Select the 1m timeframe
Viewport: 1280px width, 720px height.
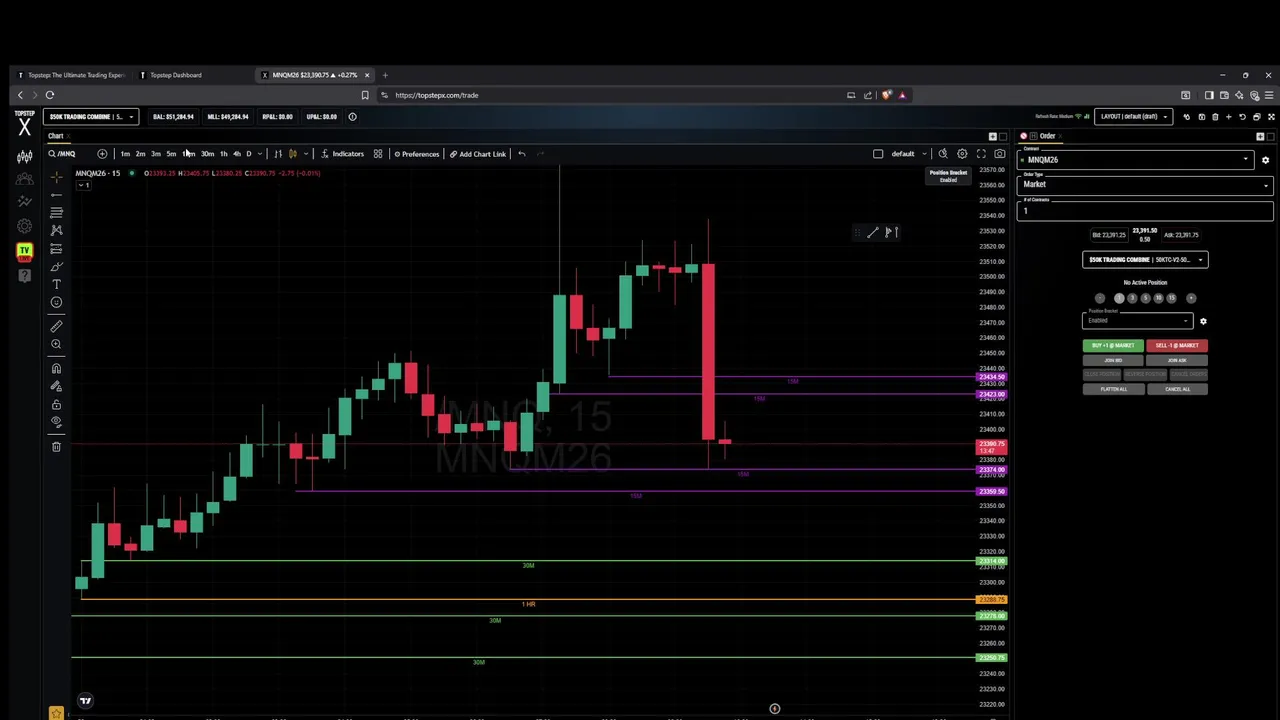[x=125, y=154]
